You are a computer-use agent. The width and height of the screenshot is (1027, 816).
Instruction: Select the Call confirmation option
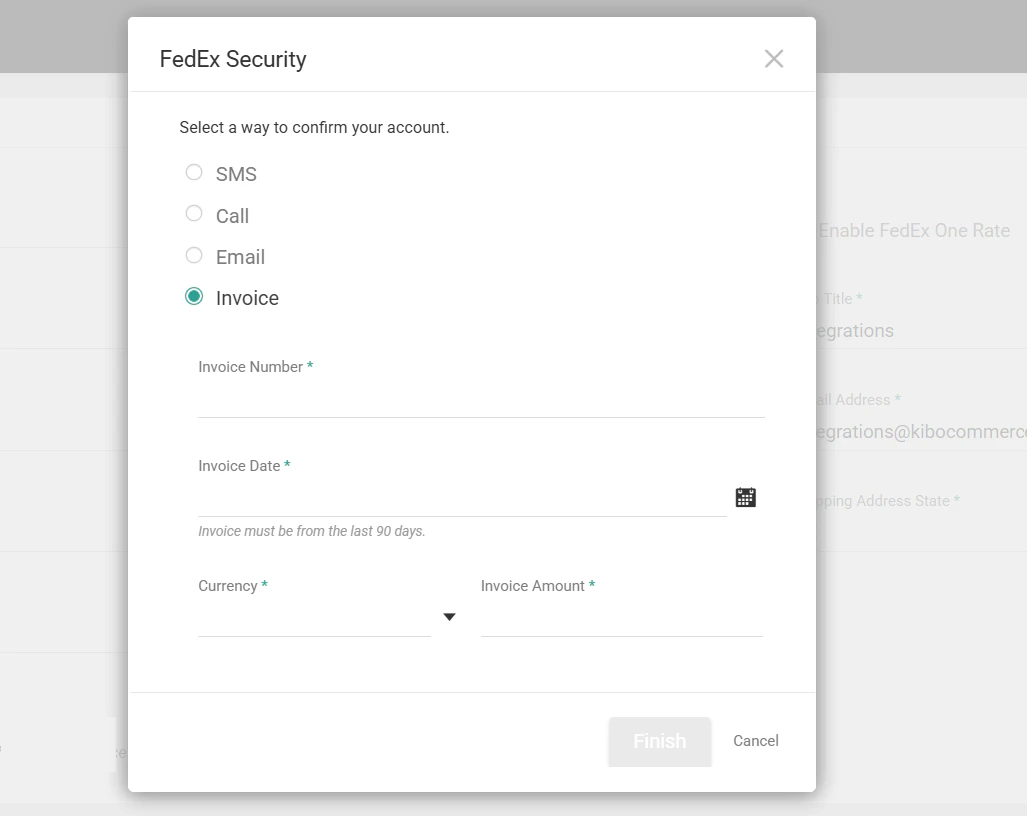pos(194,213)
